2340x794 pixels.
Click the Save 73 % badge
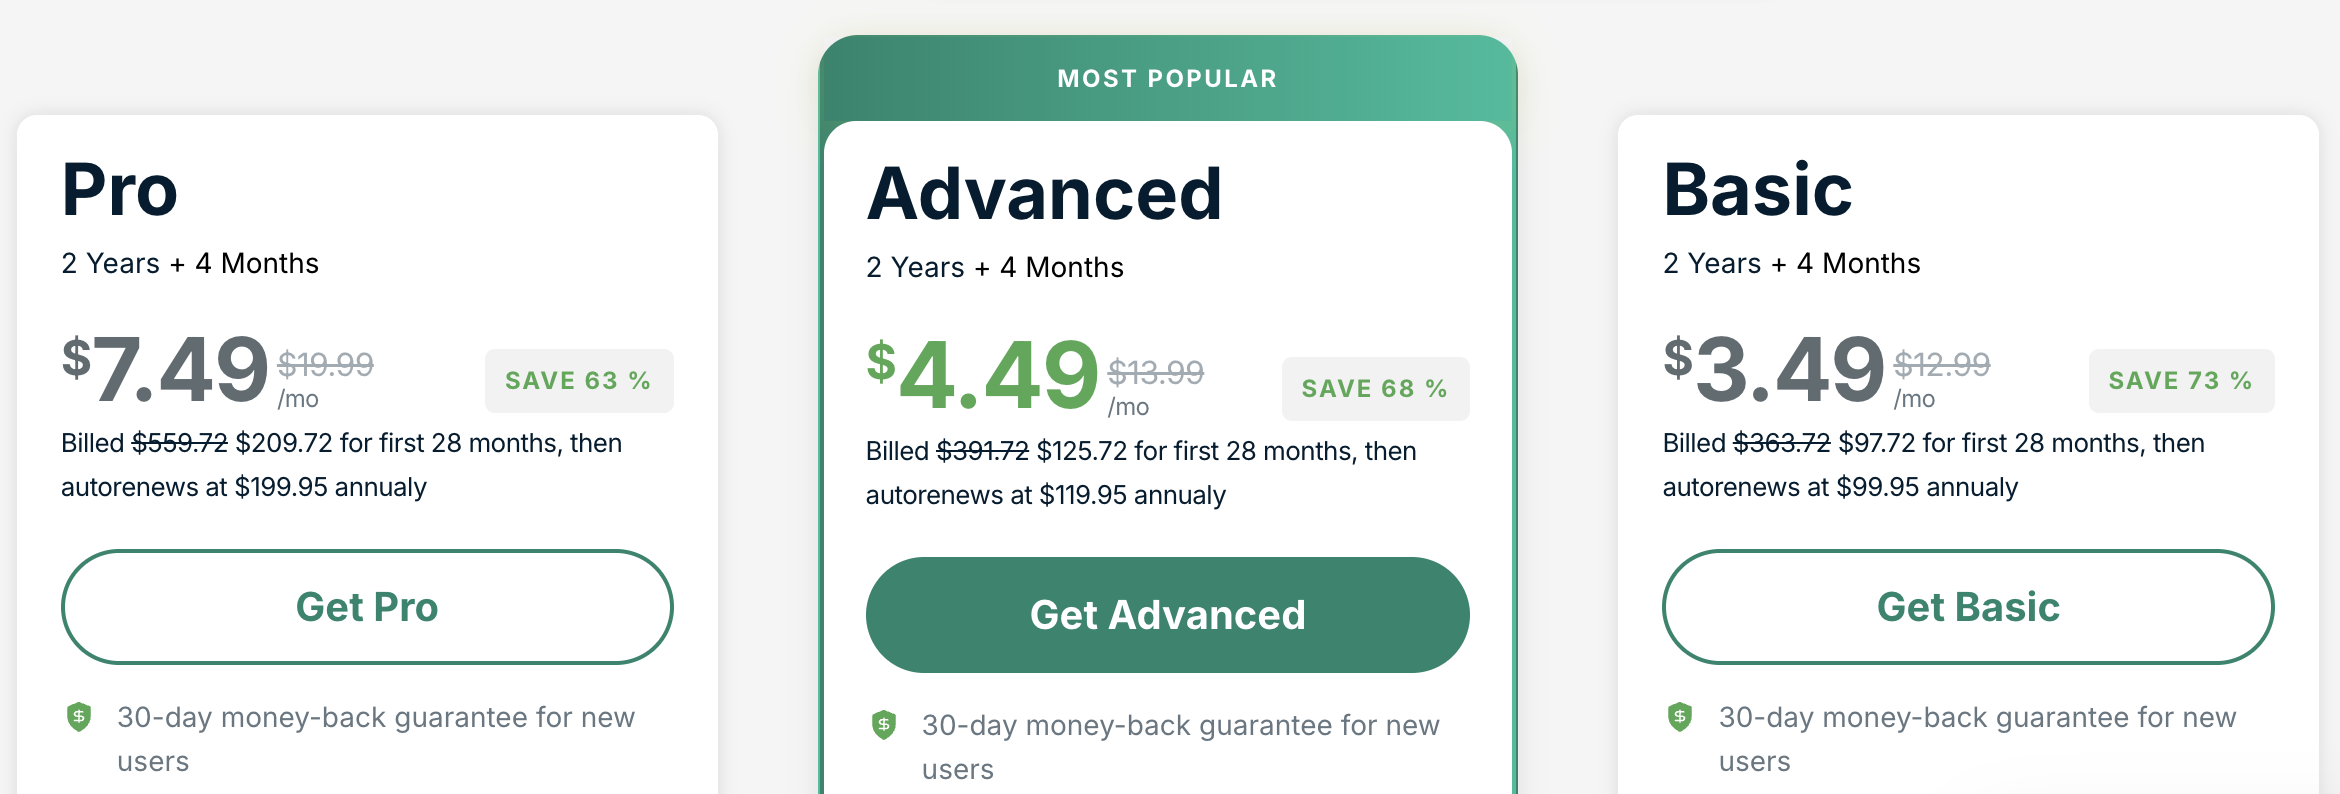click(x=2180, y=381)
